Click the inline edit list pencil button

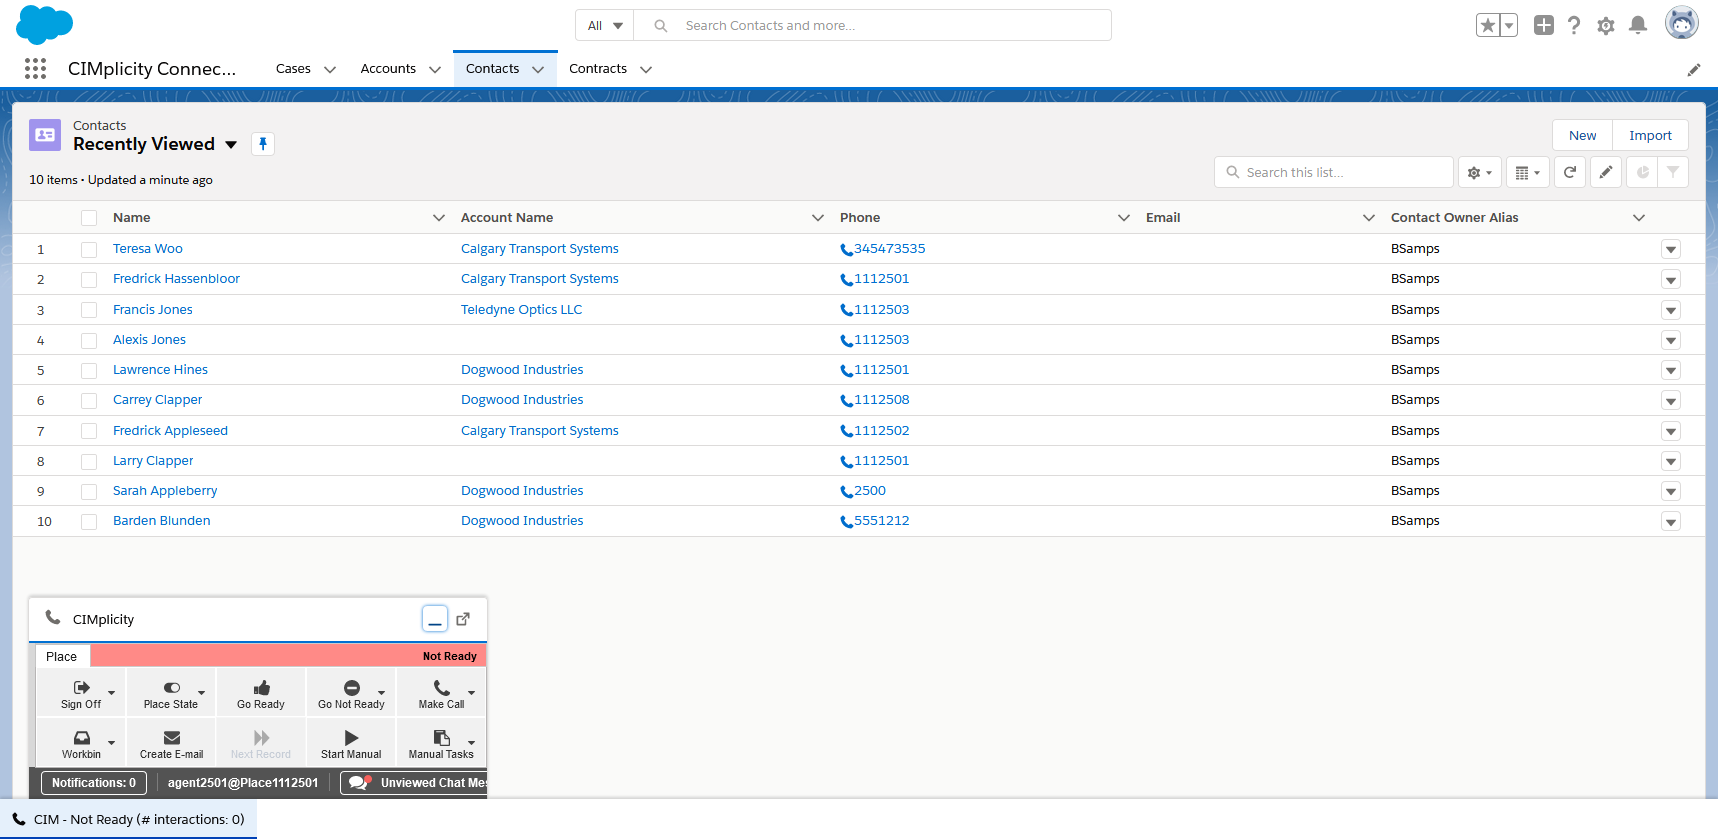click(1606, 172)
